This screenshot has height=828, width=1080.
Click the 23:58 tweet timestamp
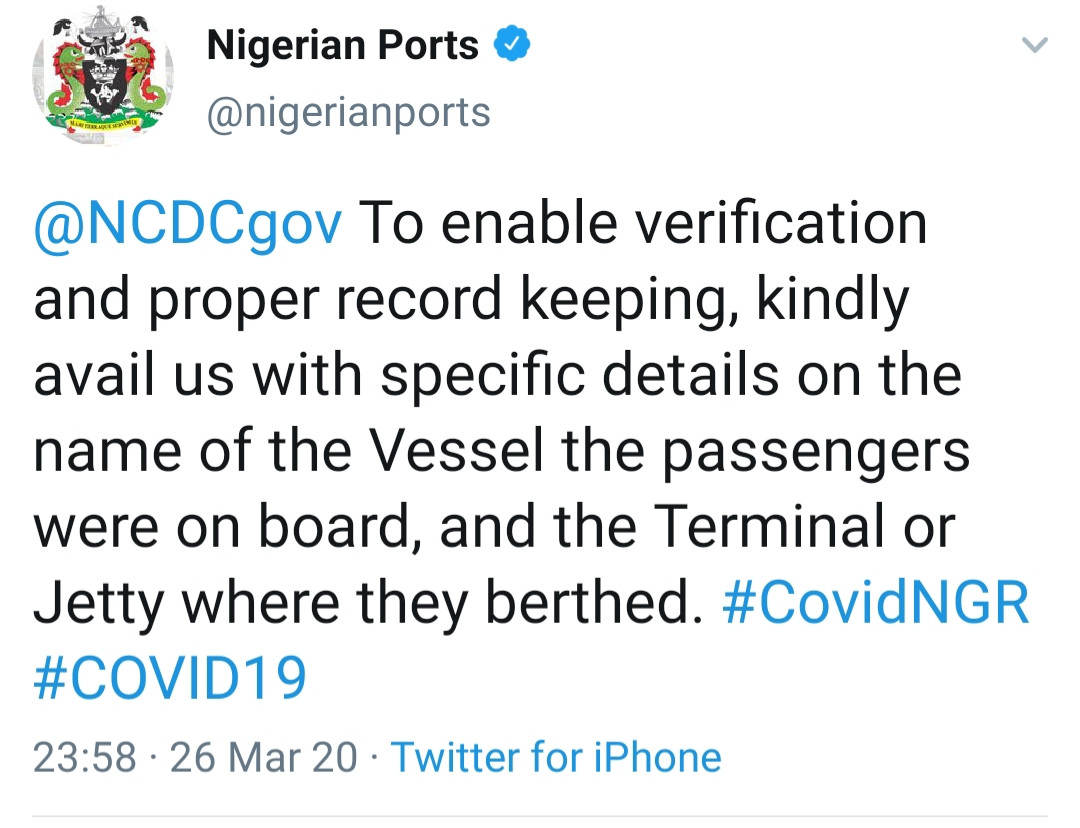[85, 757]
